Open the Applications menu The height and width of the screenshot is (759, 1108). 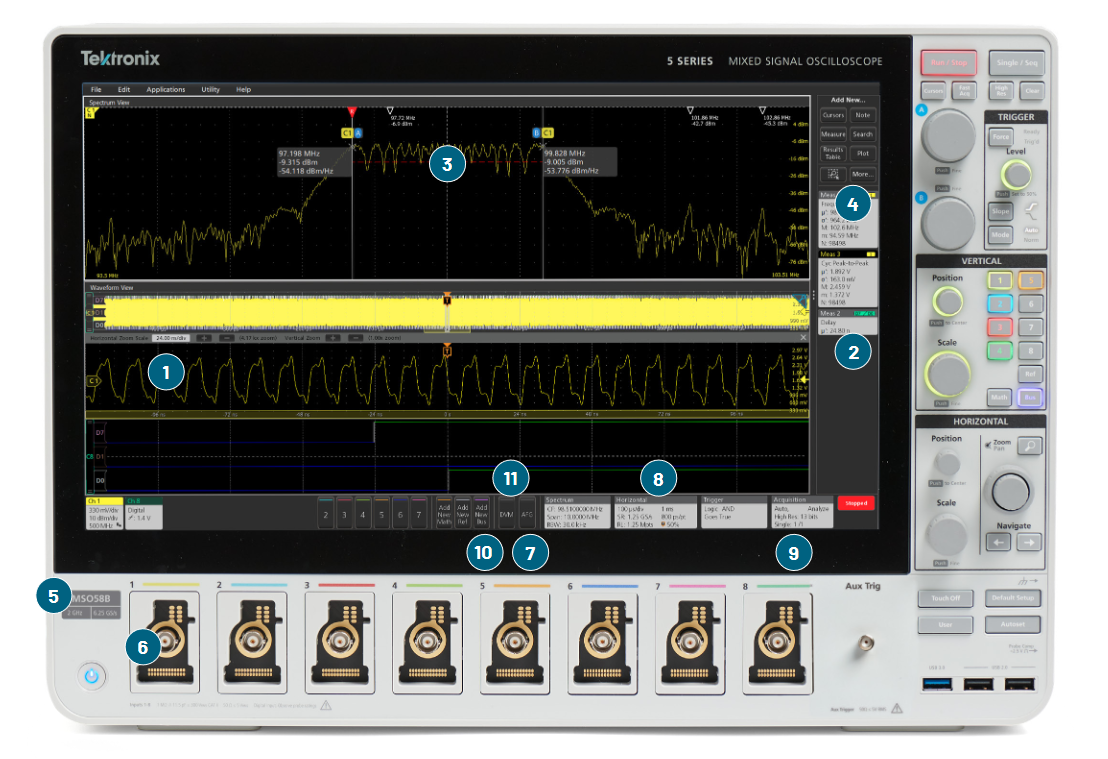pos(165,89)
